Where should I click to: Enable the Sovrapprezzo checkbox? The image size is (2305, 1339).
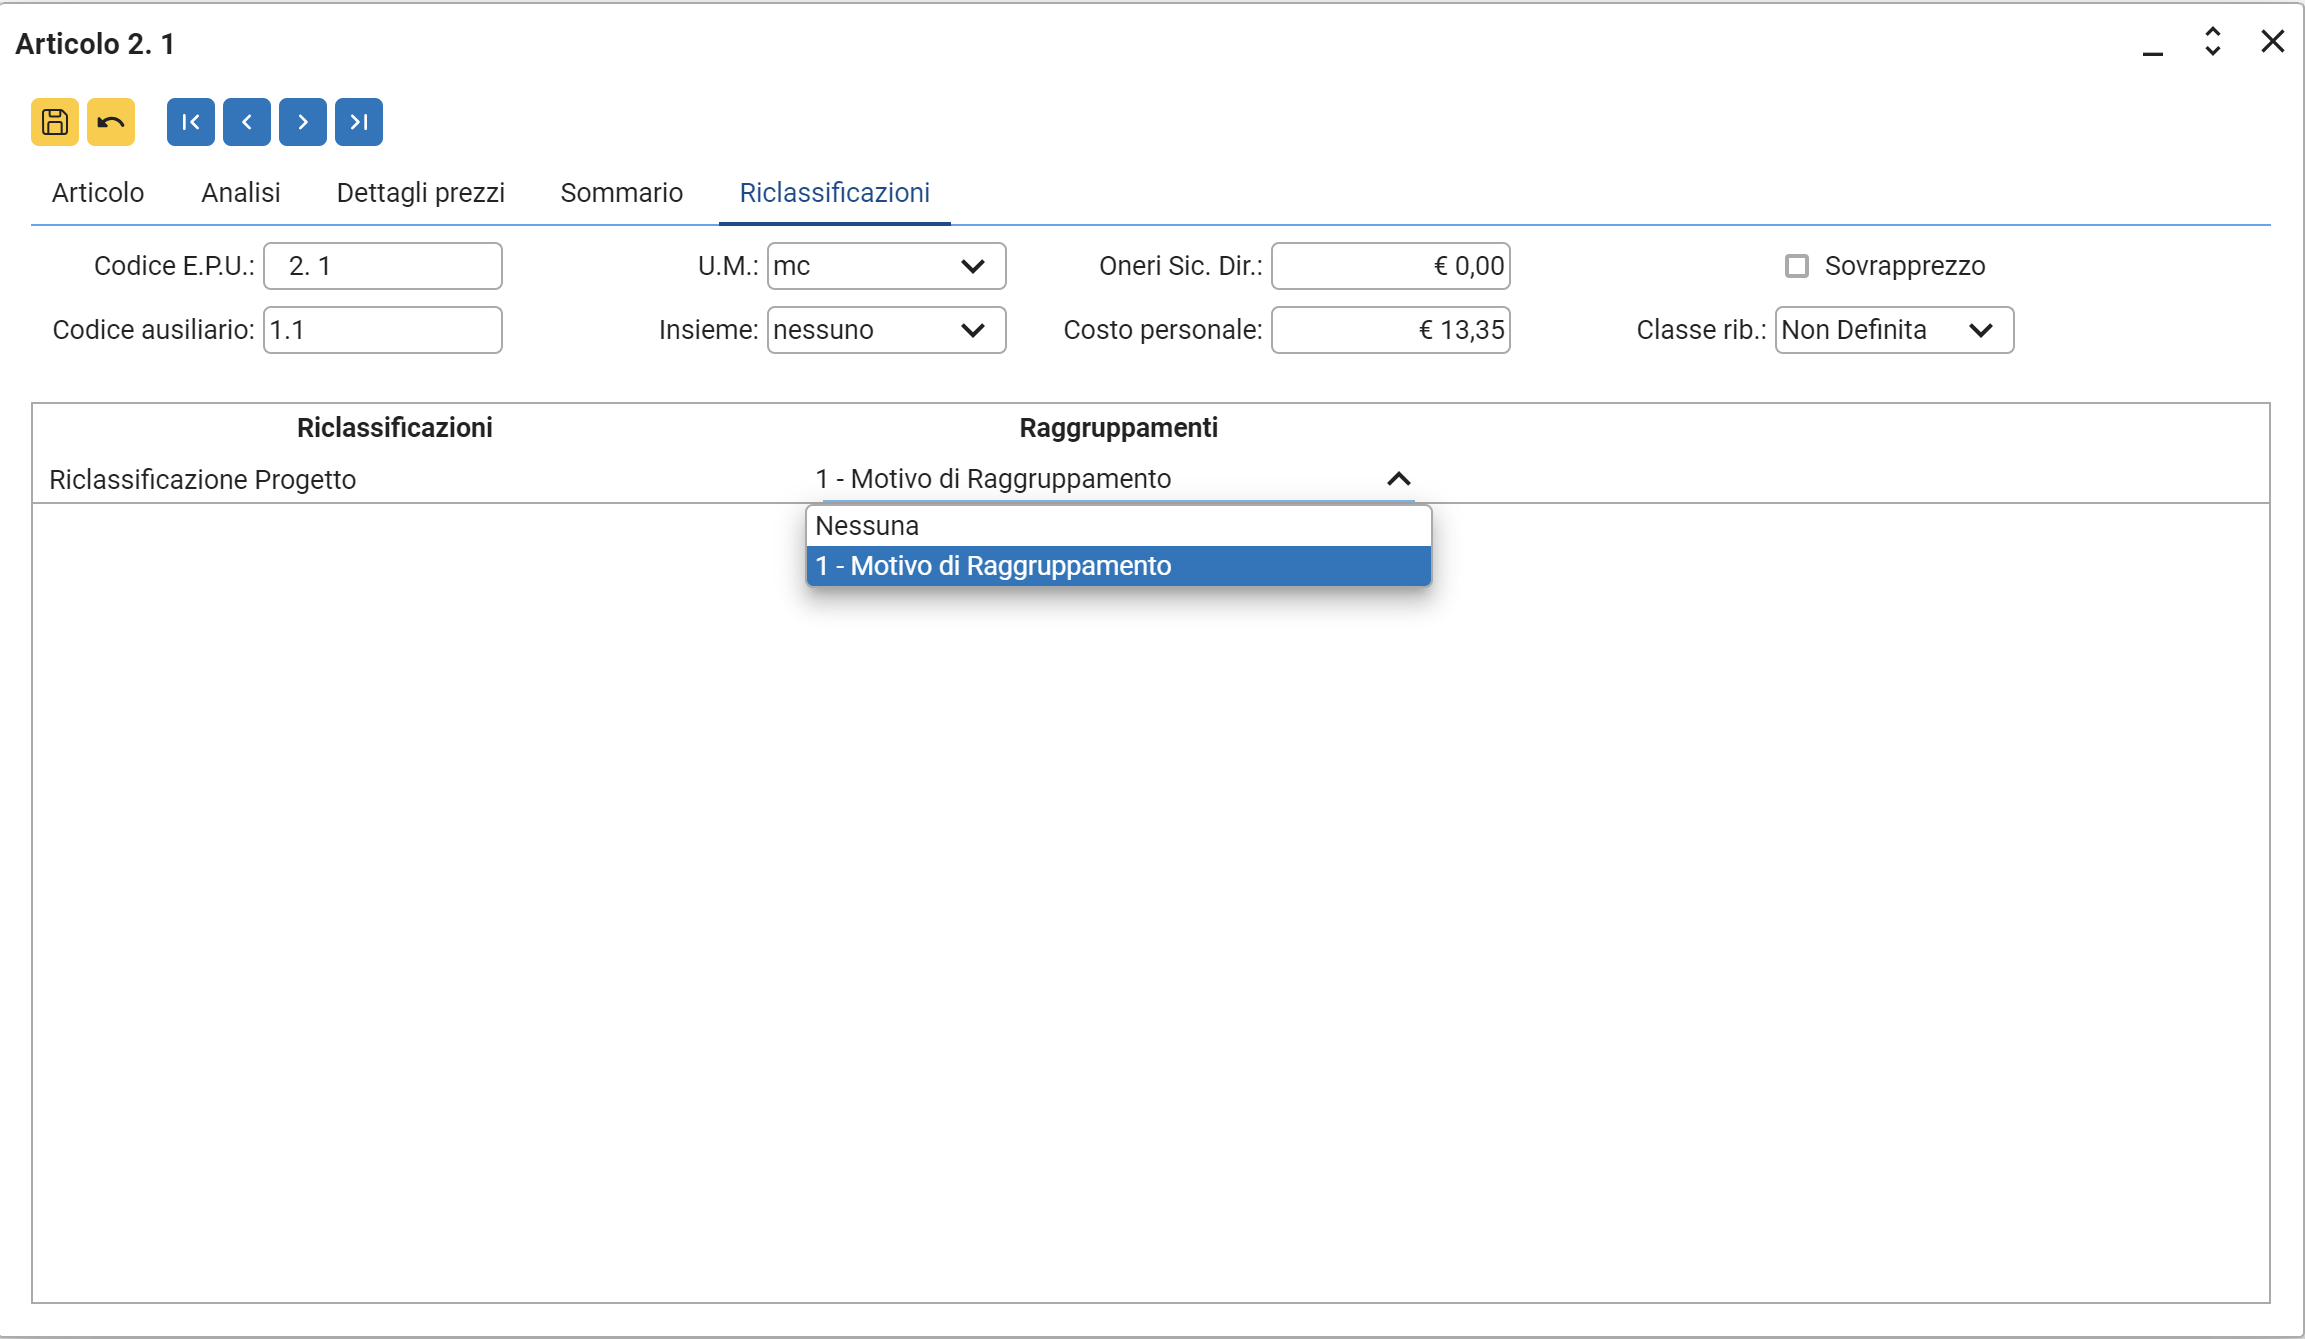point(1797,266)
